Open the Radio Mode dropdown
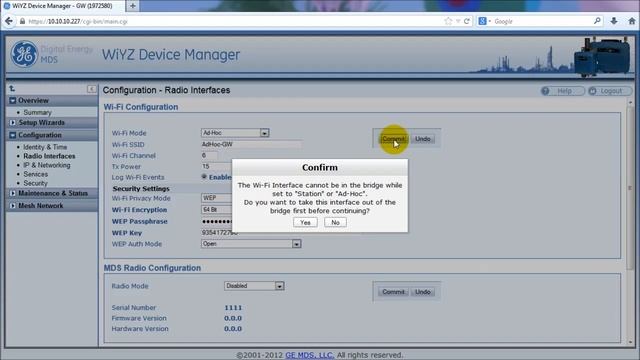 [254, 286]
